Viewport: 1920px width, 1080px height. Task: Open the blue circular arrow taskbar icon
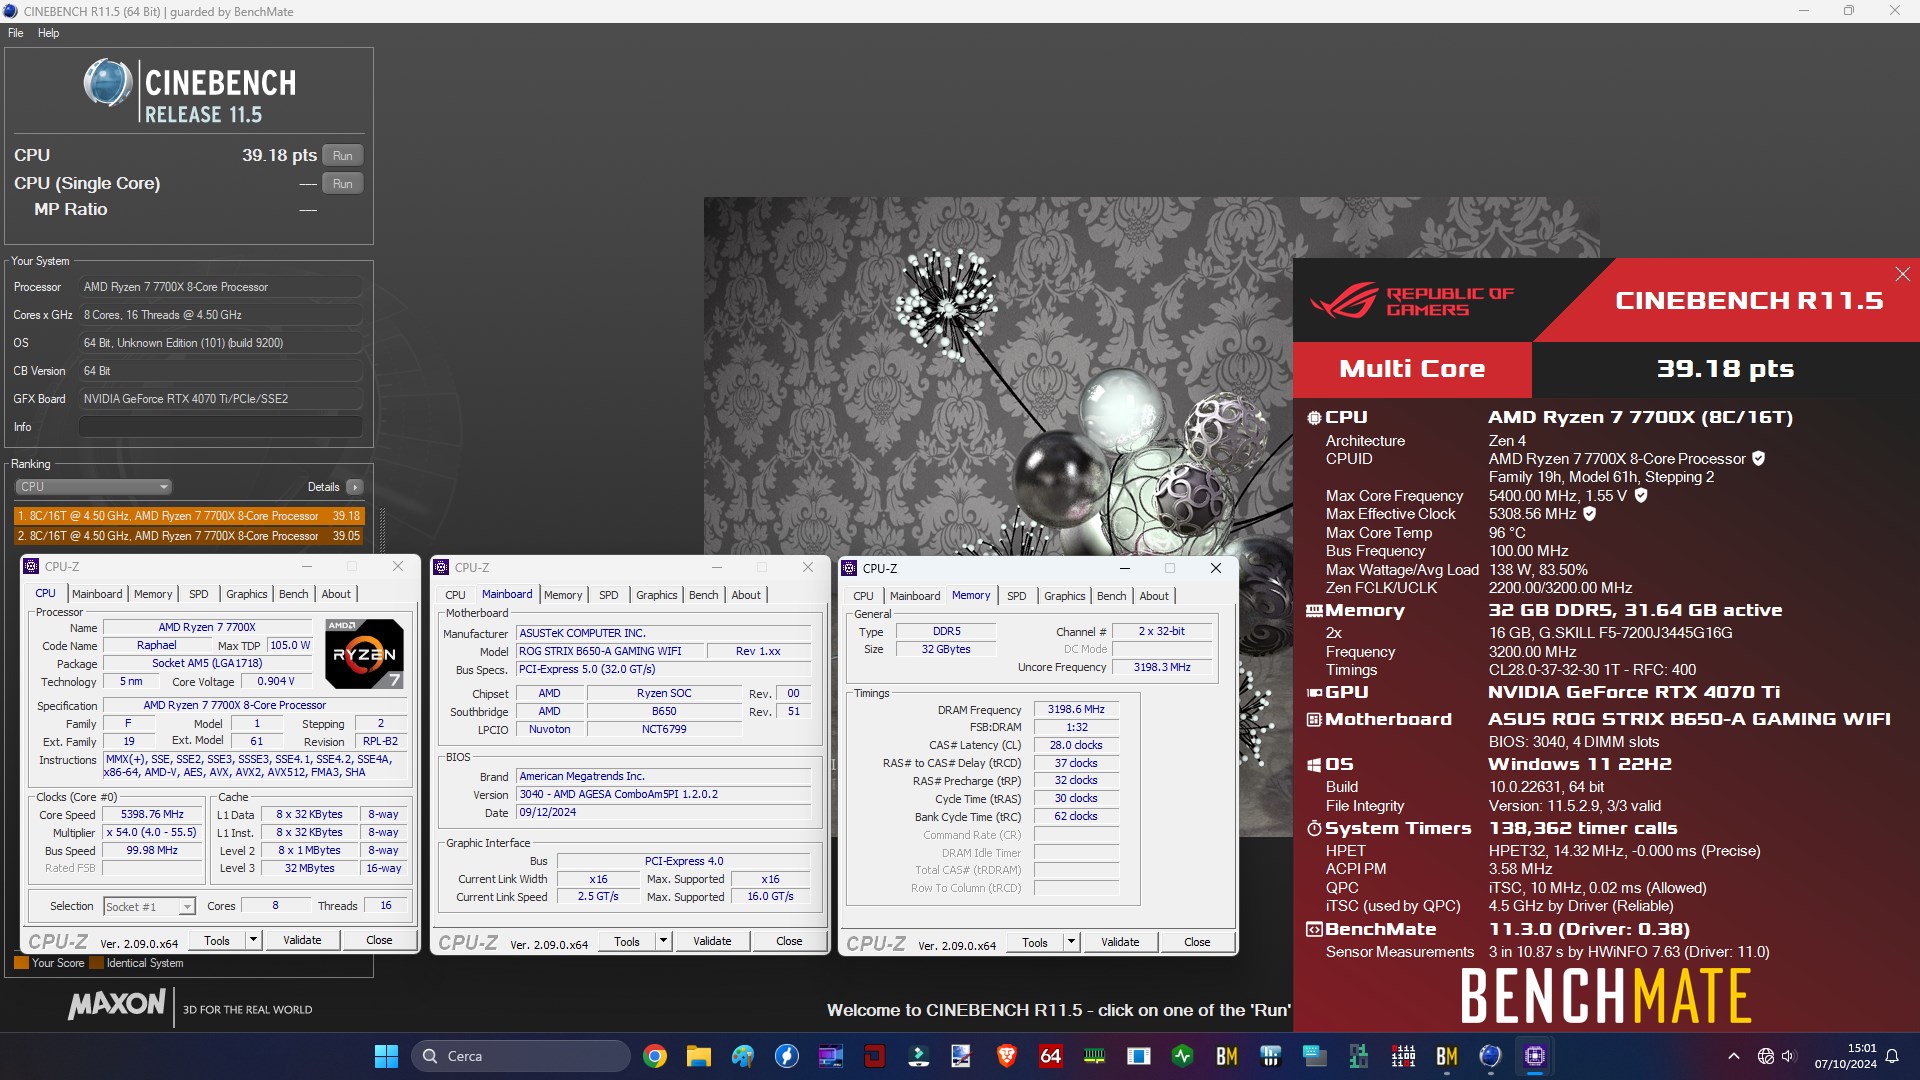[787, 1056]
